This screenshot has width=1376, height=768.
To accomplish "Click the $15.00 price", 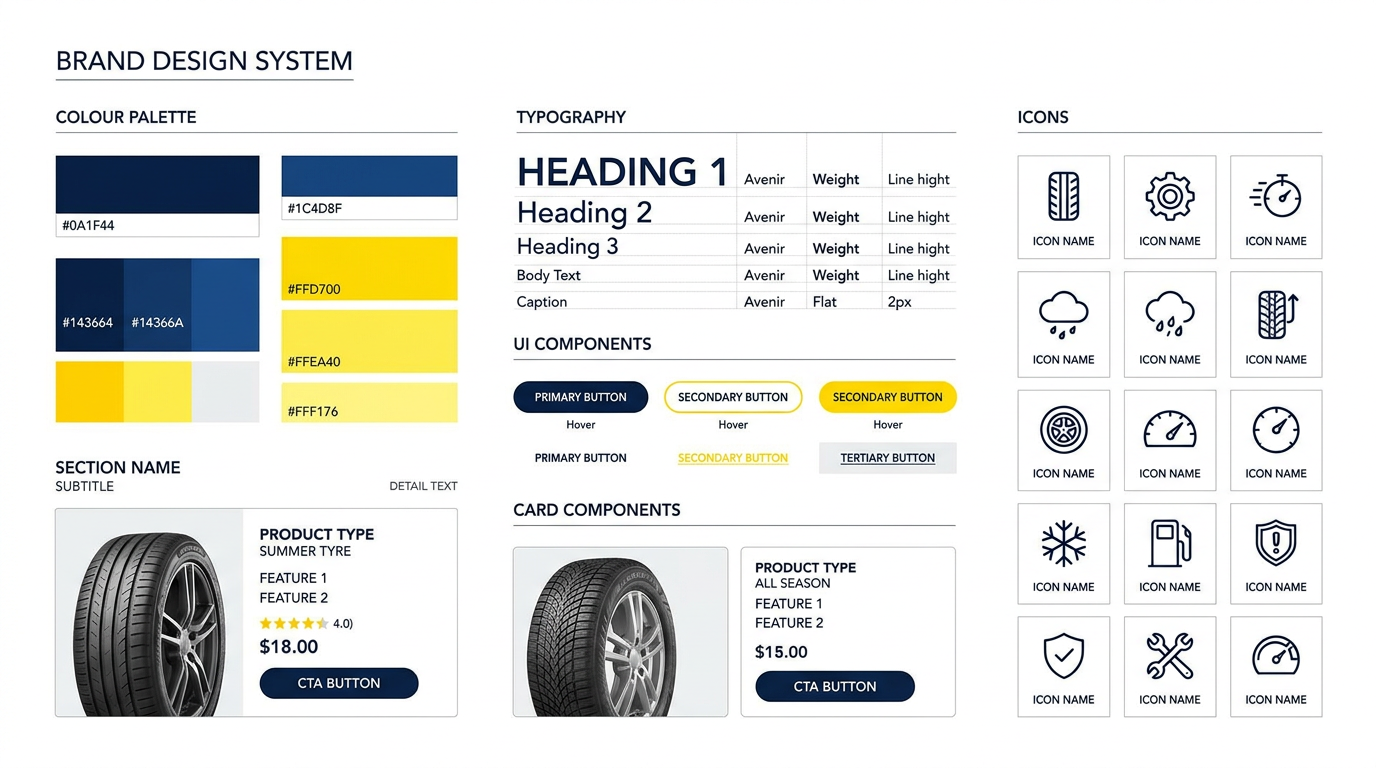I will [781, 652].
